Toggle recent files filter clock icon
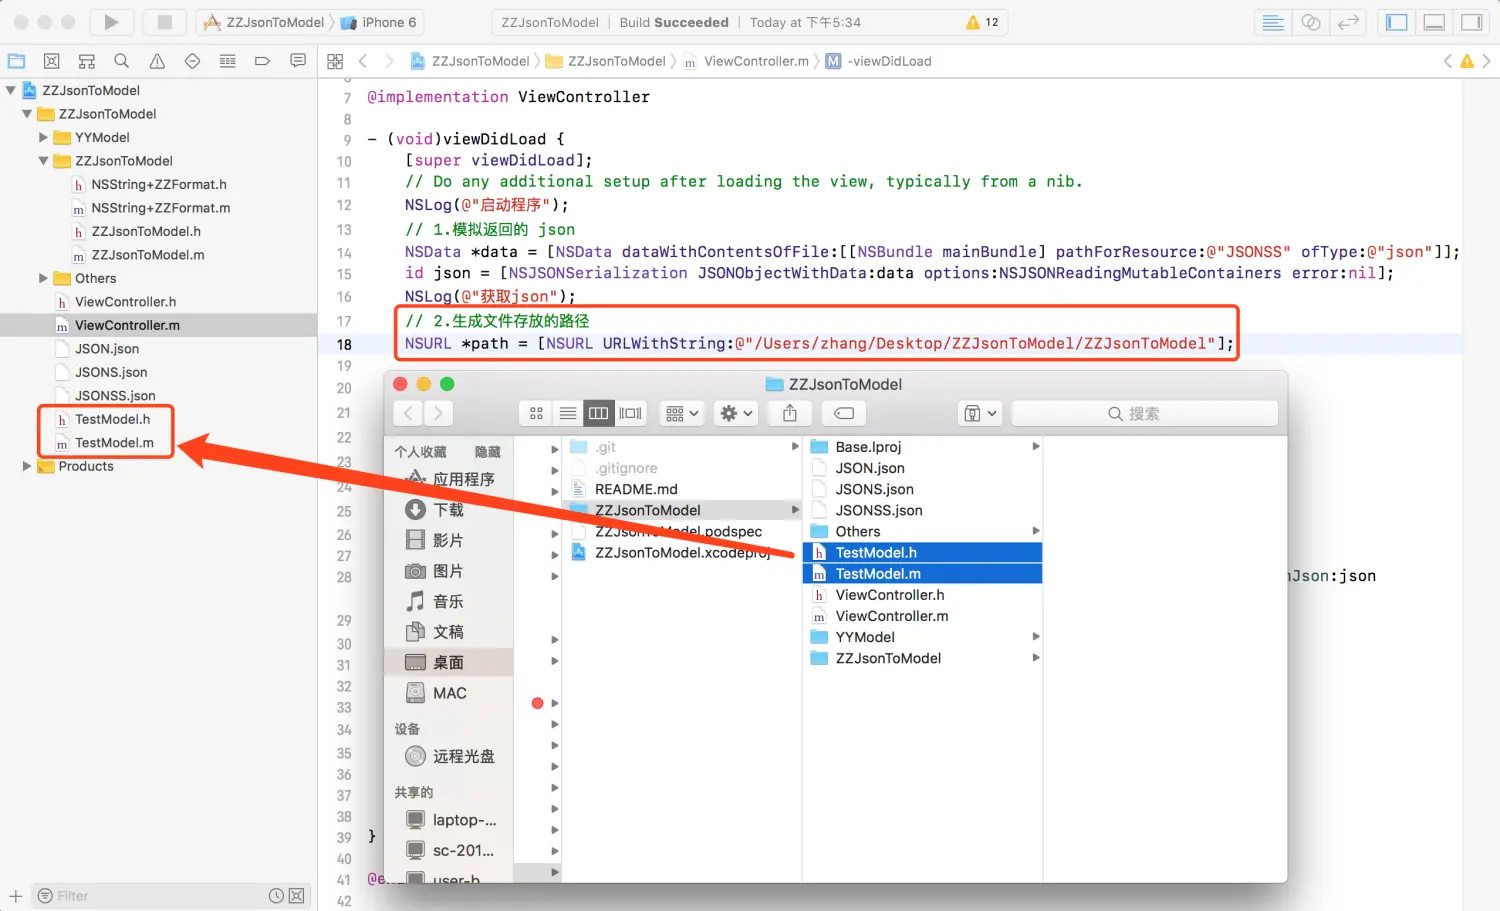Viewport: 1500px width, 911px height. tap(276, 896)
